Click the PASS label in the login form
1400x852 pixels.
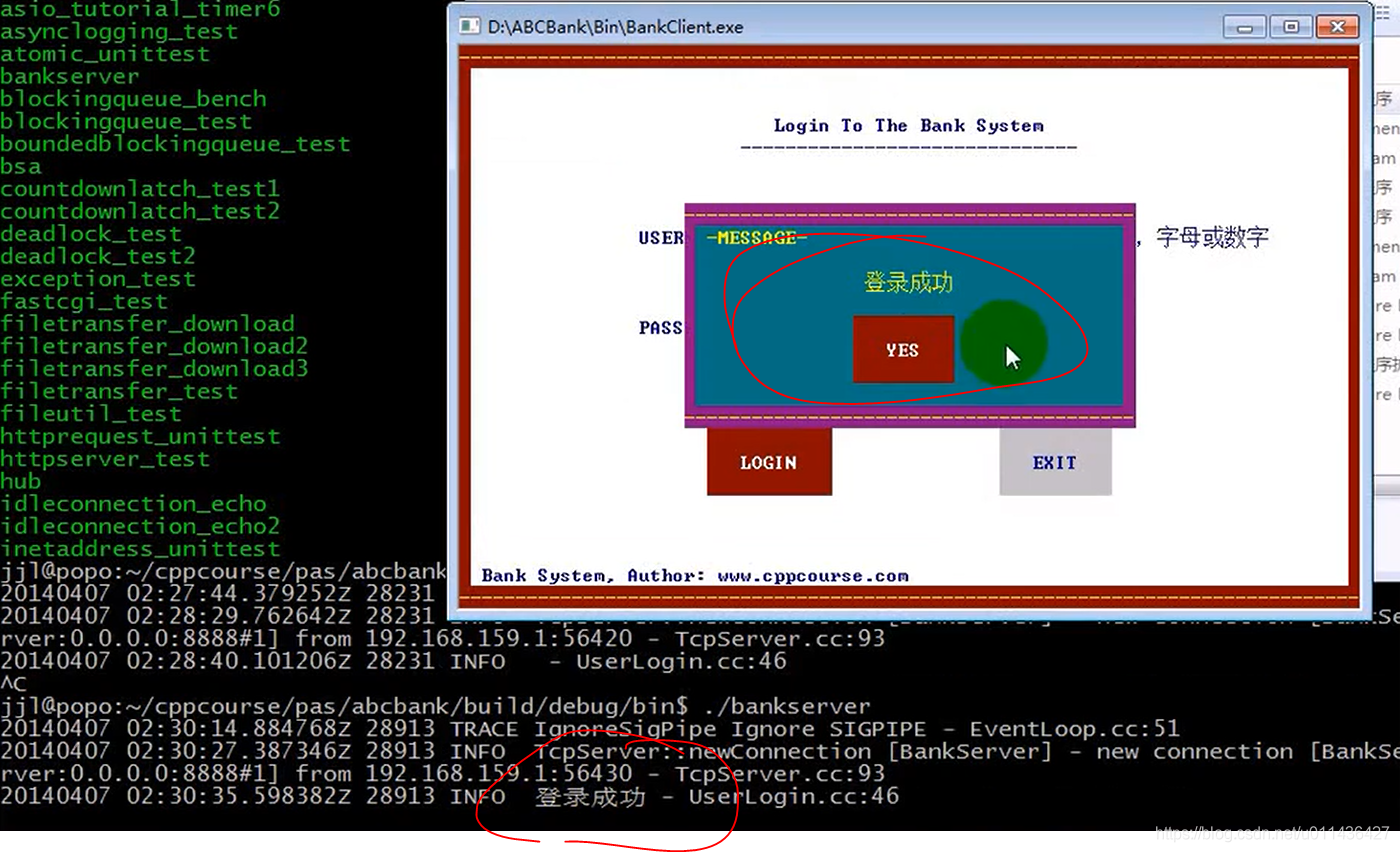[x=660, y=327]
